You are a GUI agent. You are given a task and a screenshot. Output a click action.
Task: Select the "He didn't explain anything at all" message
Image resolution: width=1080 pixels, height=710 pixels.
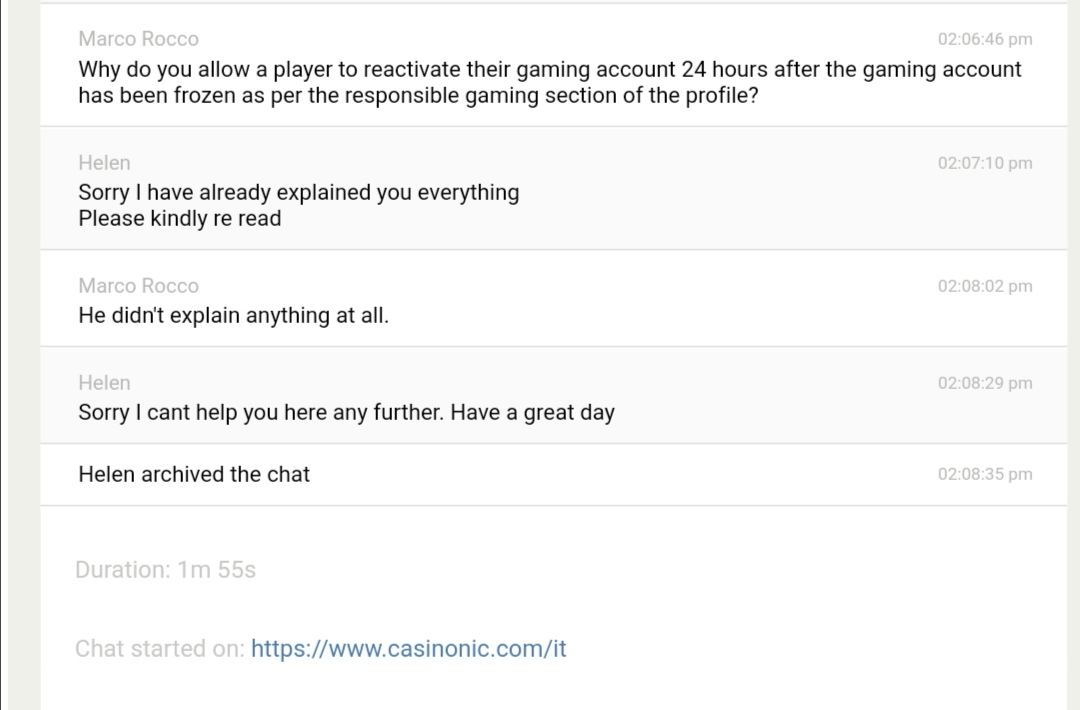click(x=233, y=316)
